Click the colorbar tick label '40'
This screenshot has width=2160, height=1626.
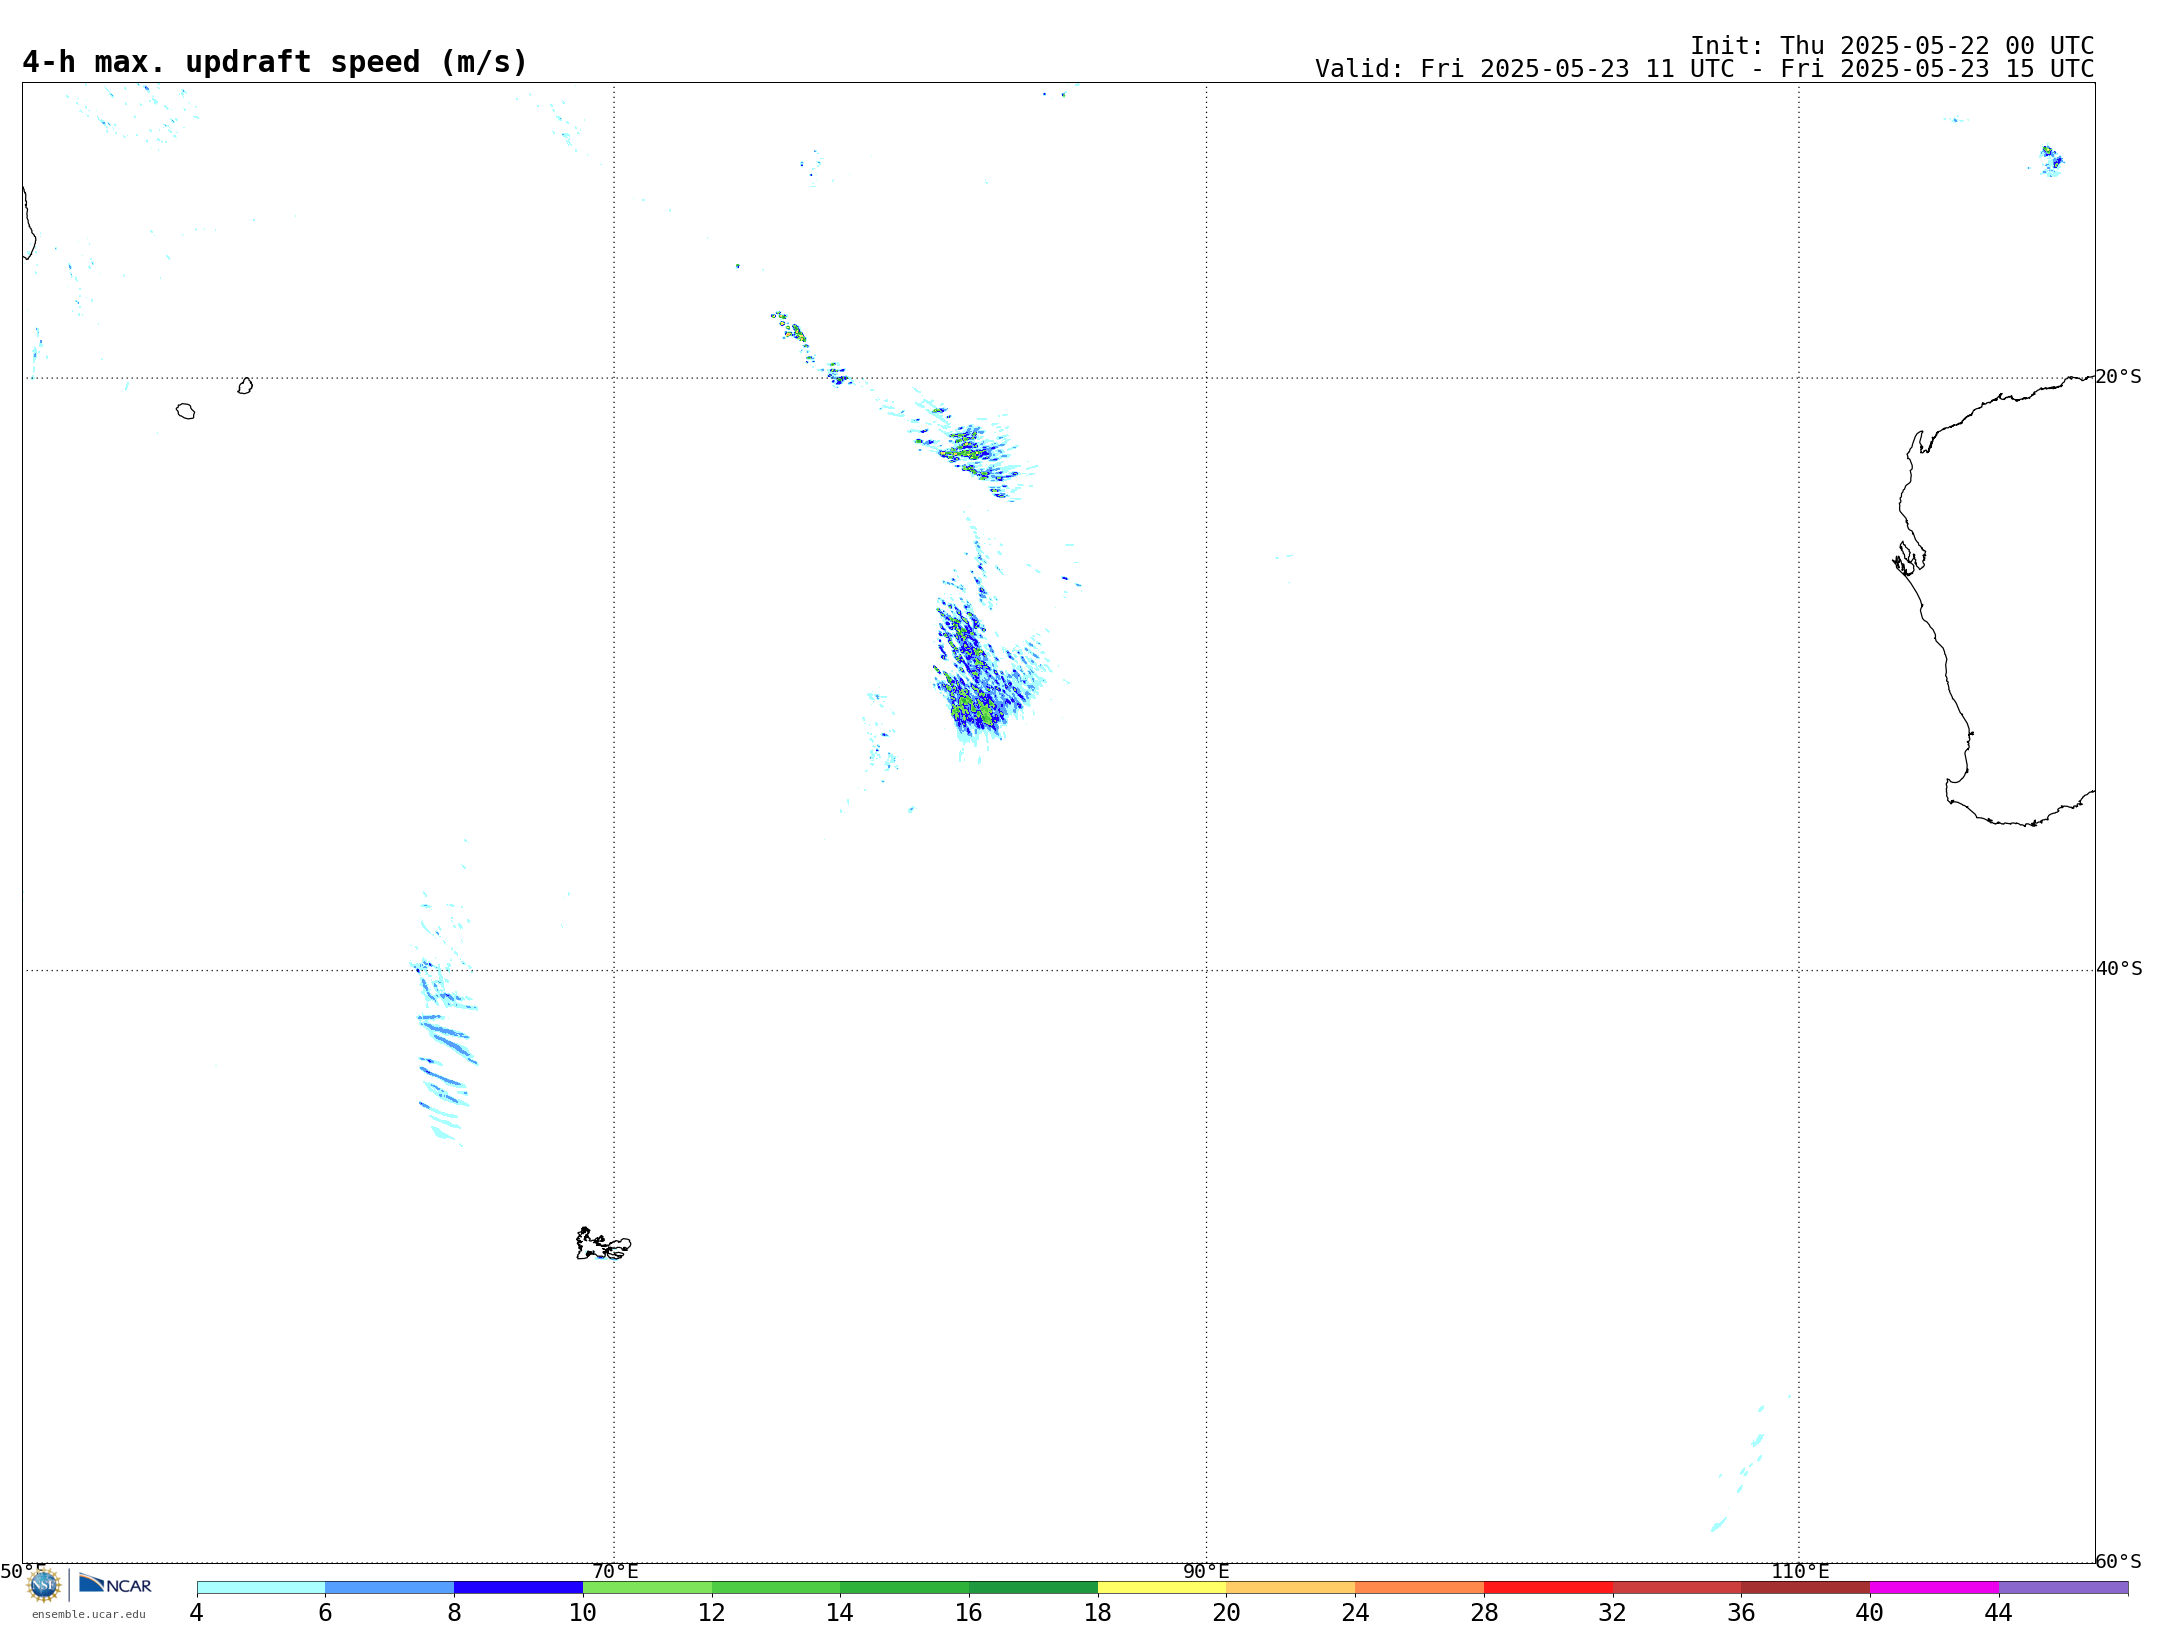click(x=1870, y=1612)
